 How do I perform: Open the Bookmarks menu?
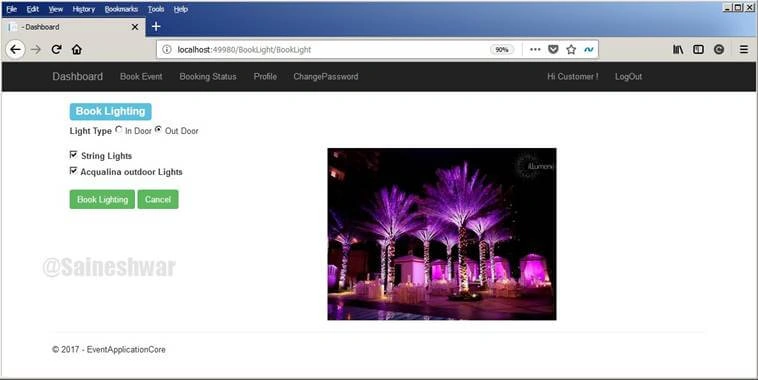[121, 9]
